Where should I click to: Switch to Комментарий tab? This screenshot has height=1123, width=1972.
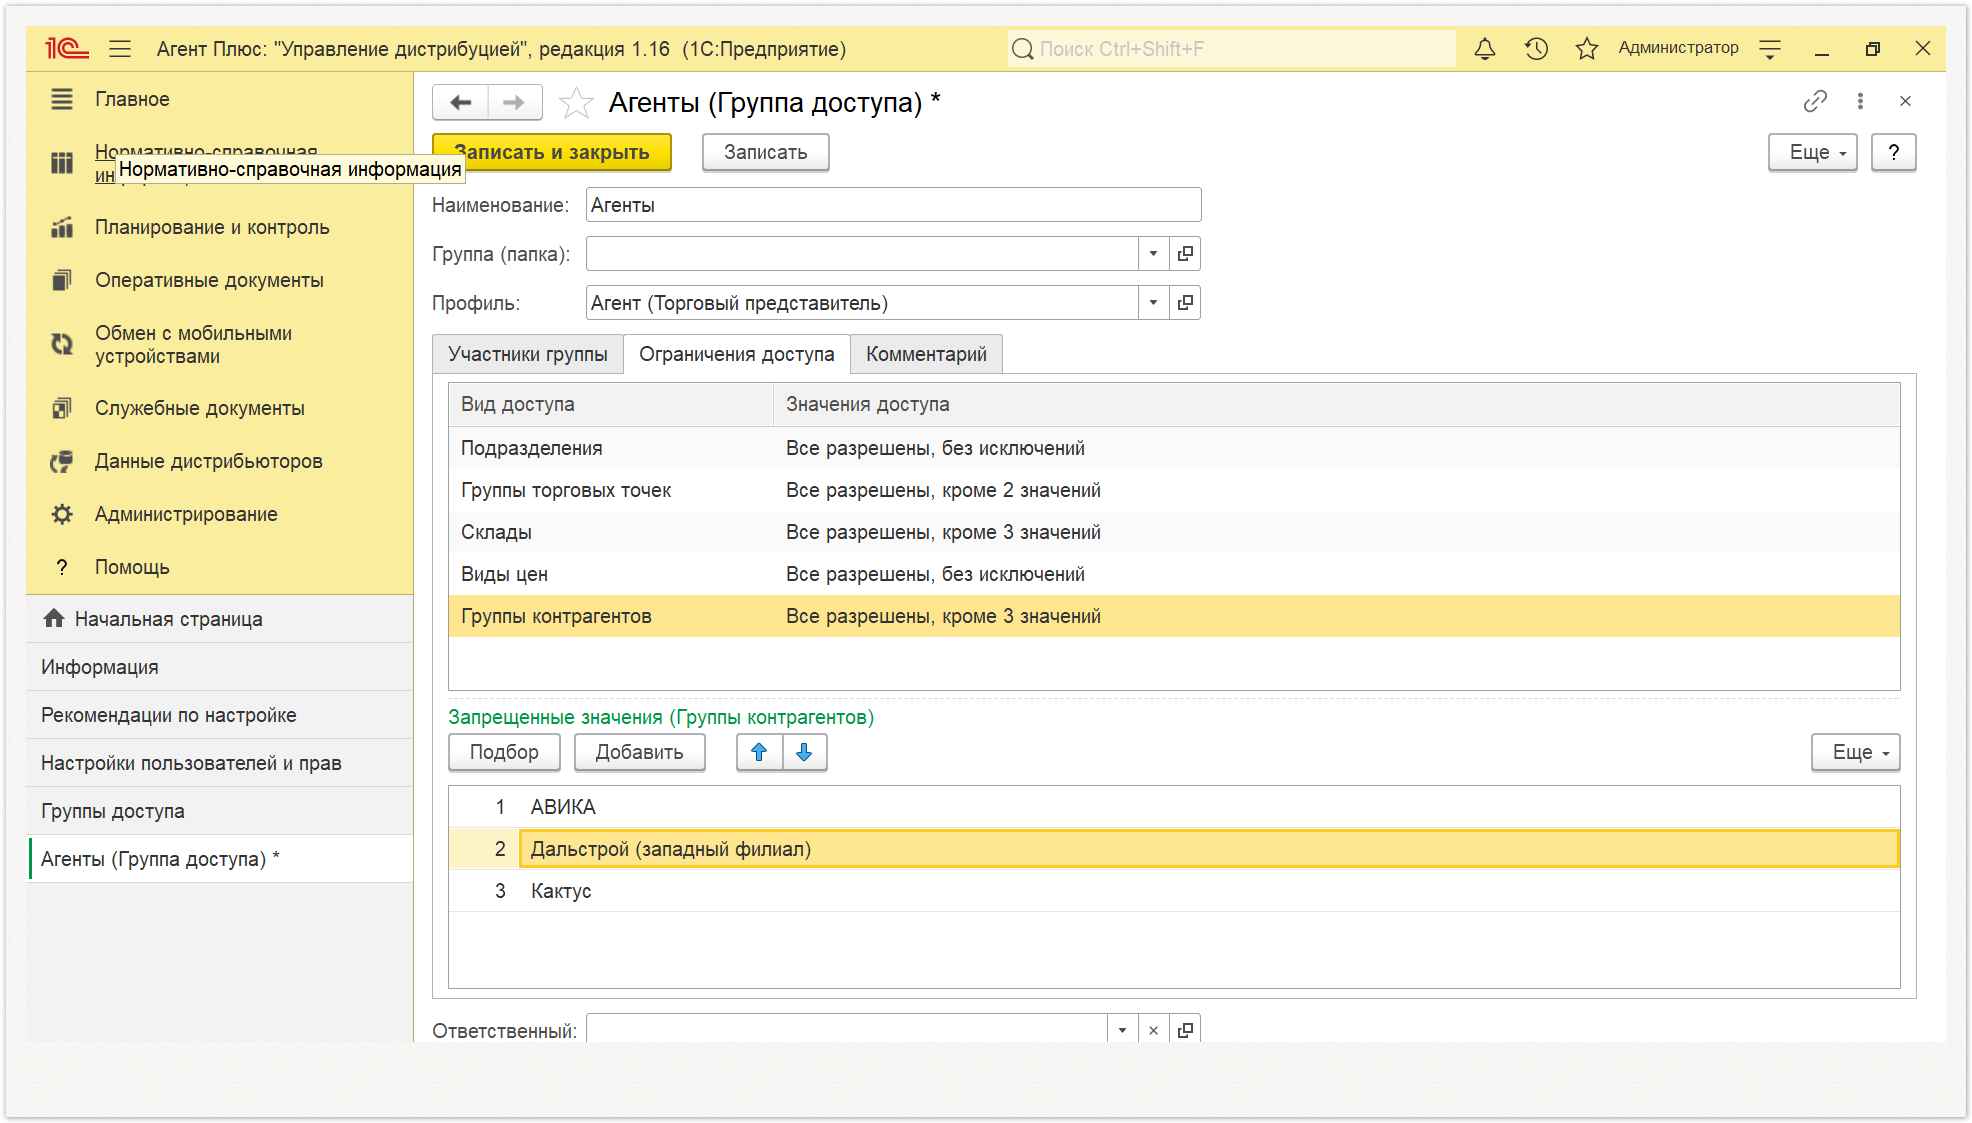click(926, 354)
